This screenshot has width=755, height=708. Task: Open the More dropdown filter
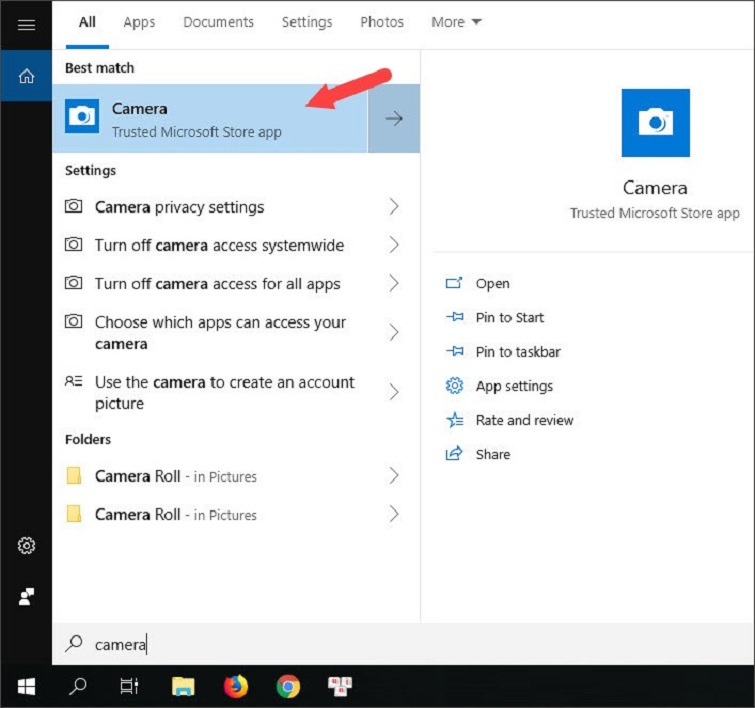point(456,22)
